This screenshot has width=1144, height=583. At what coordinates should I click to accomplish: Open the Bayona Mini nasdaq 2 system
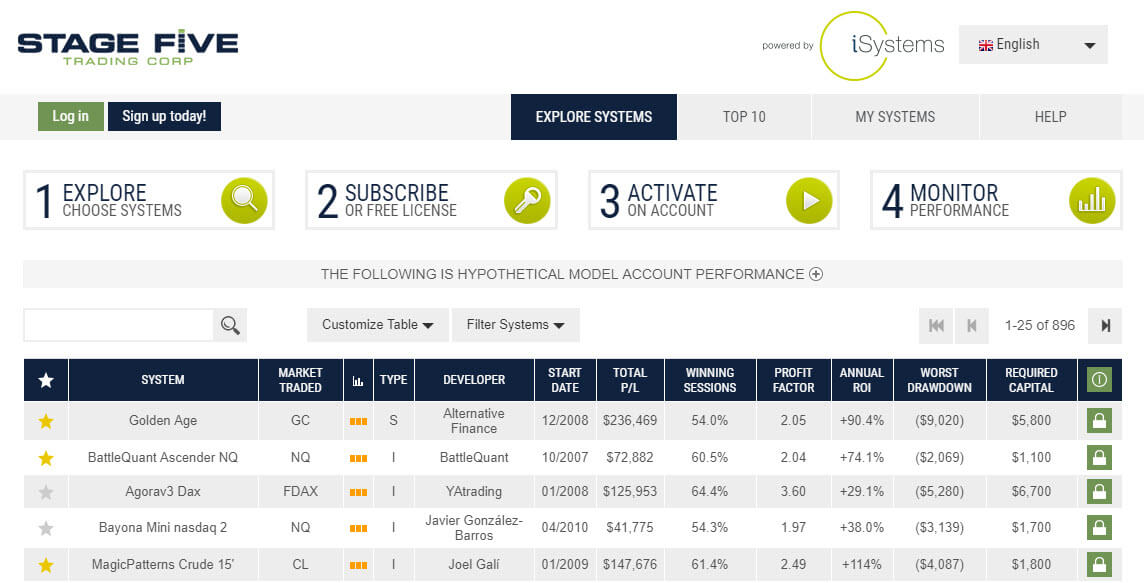[163, 527]
